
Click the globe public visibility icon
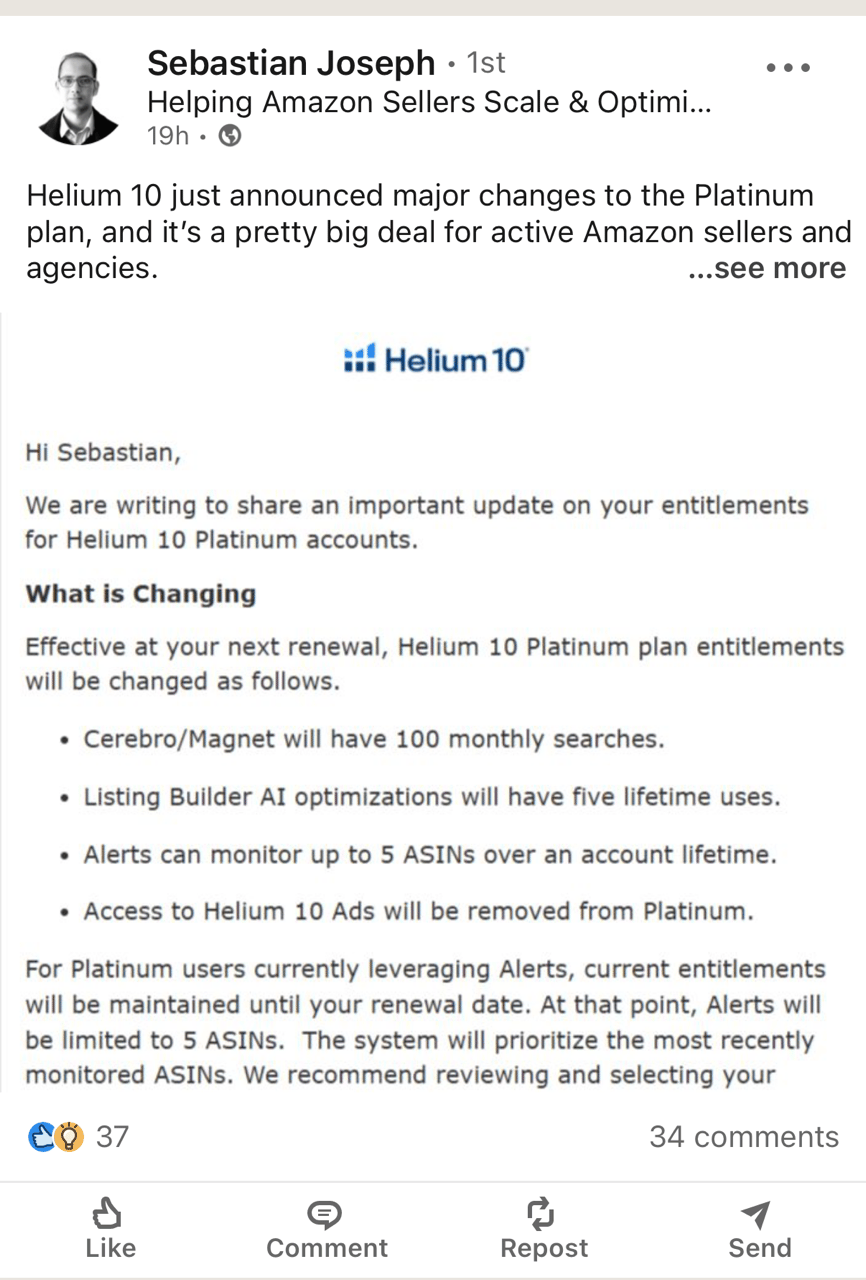[x=230, y=136]
